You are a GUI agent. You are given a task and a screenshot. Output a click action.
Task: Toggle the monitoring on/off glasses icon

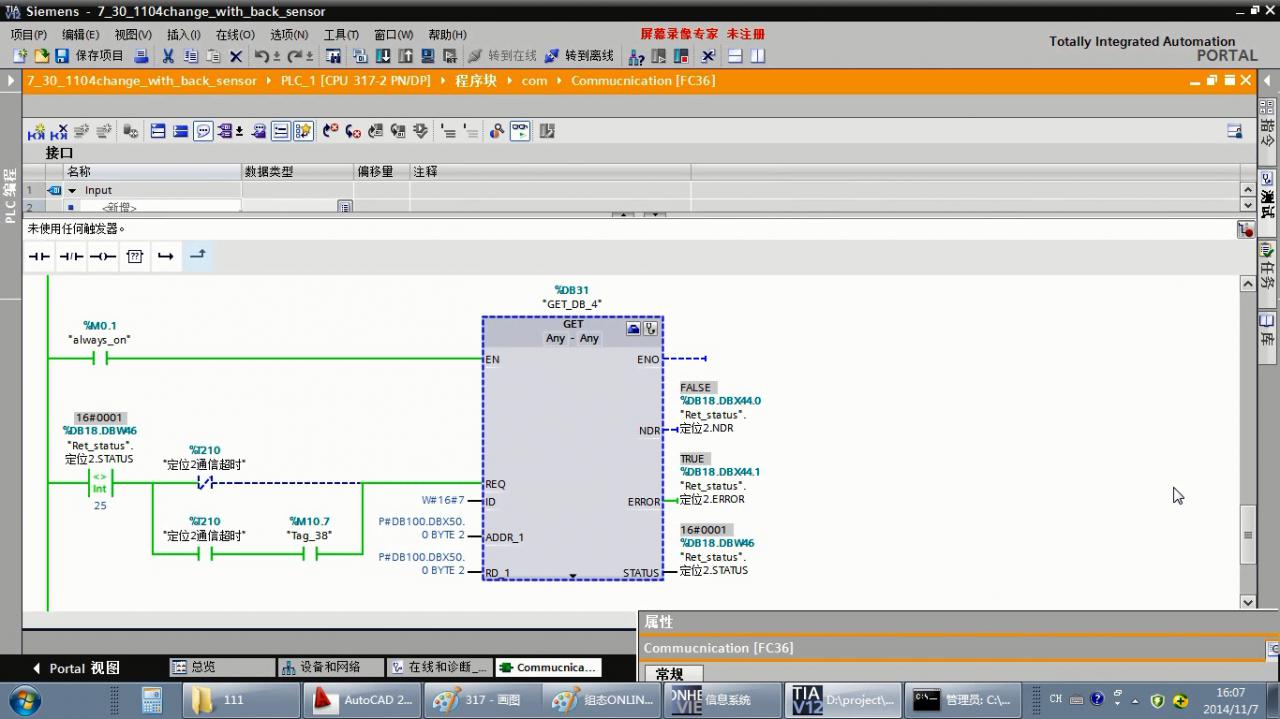pyautogui.click(x=520, y=131)
